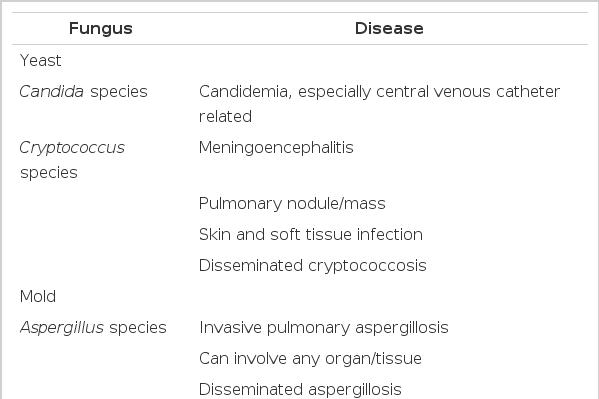Screen dimensions: 599x399
Task: Click 'Can involve any organ/tissue'
Action: click(310, 359)
